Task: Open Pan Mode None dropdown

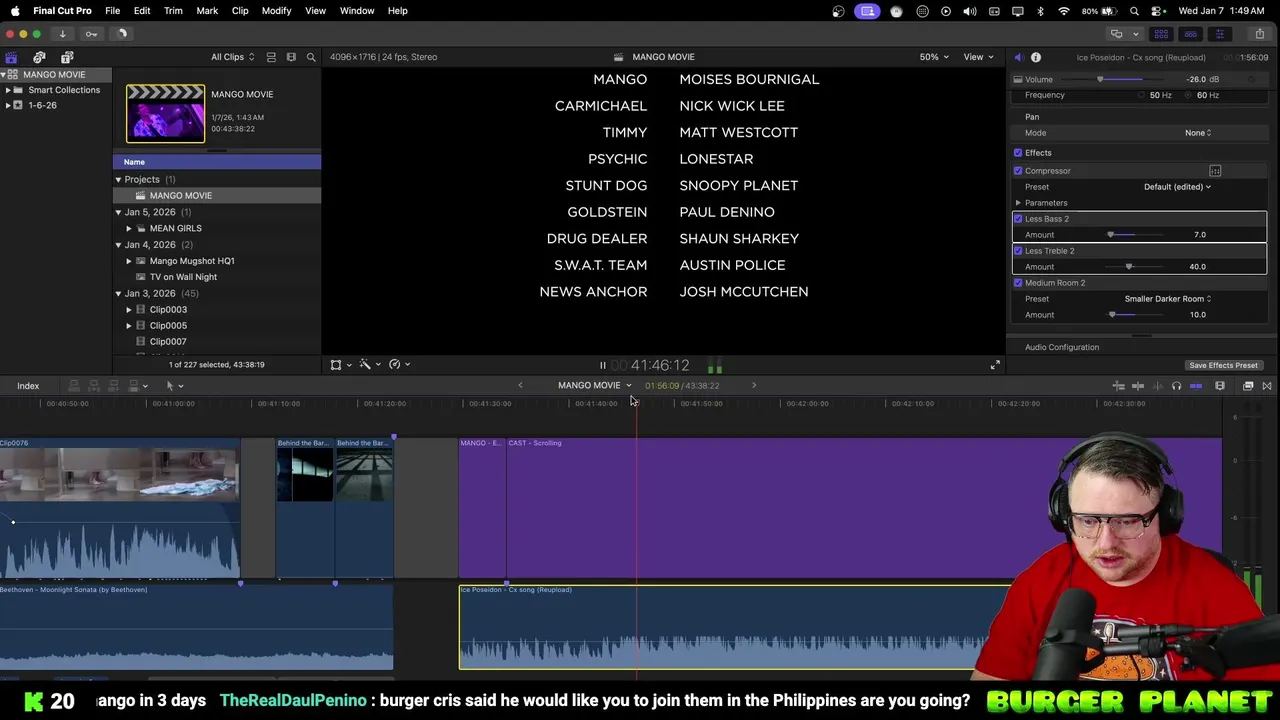Action: coord(1198,133)
